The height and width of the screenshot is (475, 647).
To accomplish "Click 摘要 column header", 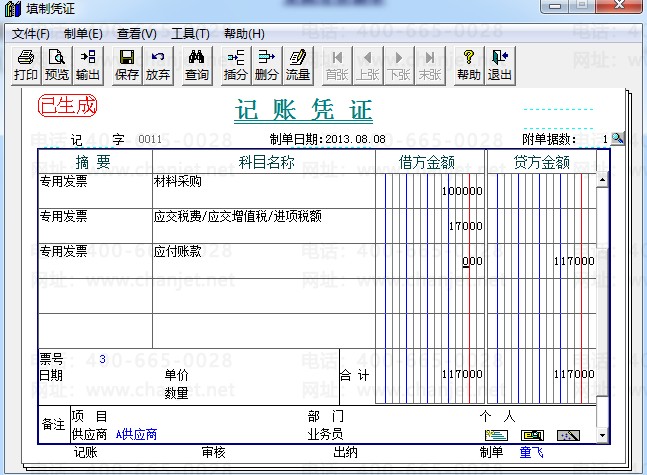I will tap(93, 162).
